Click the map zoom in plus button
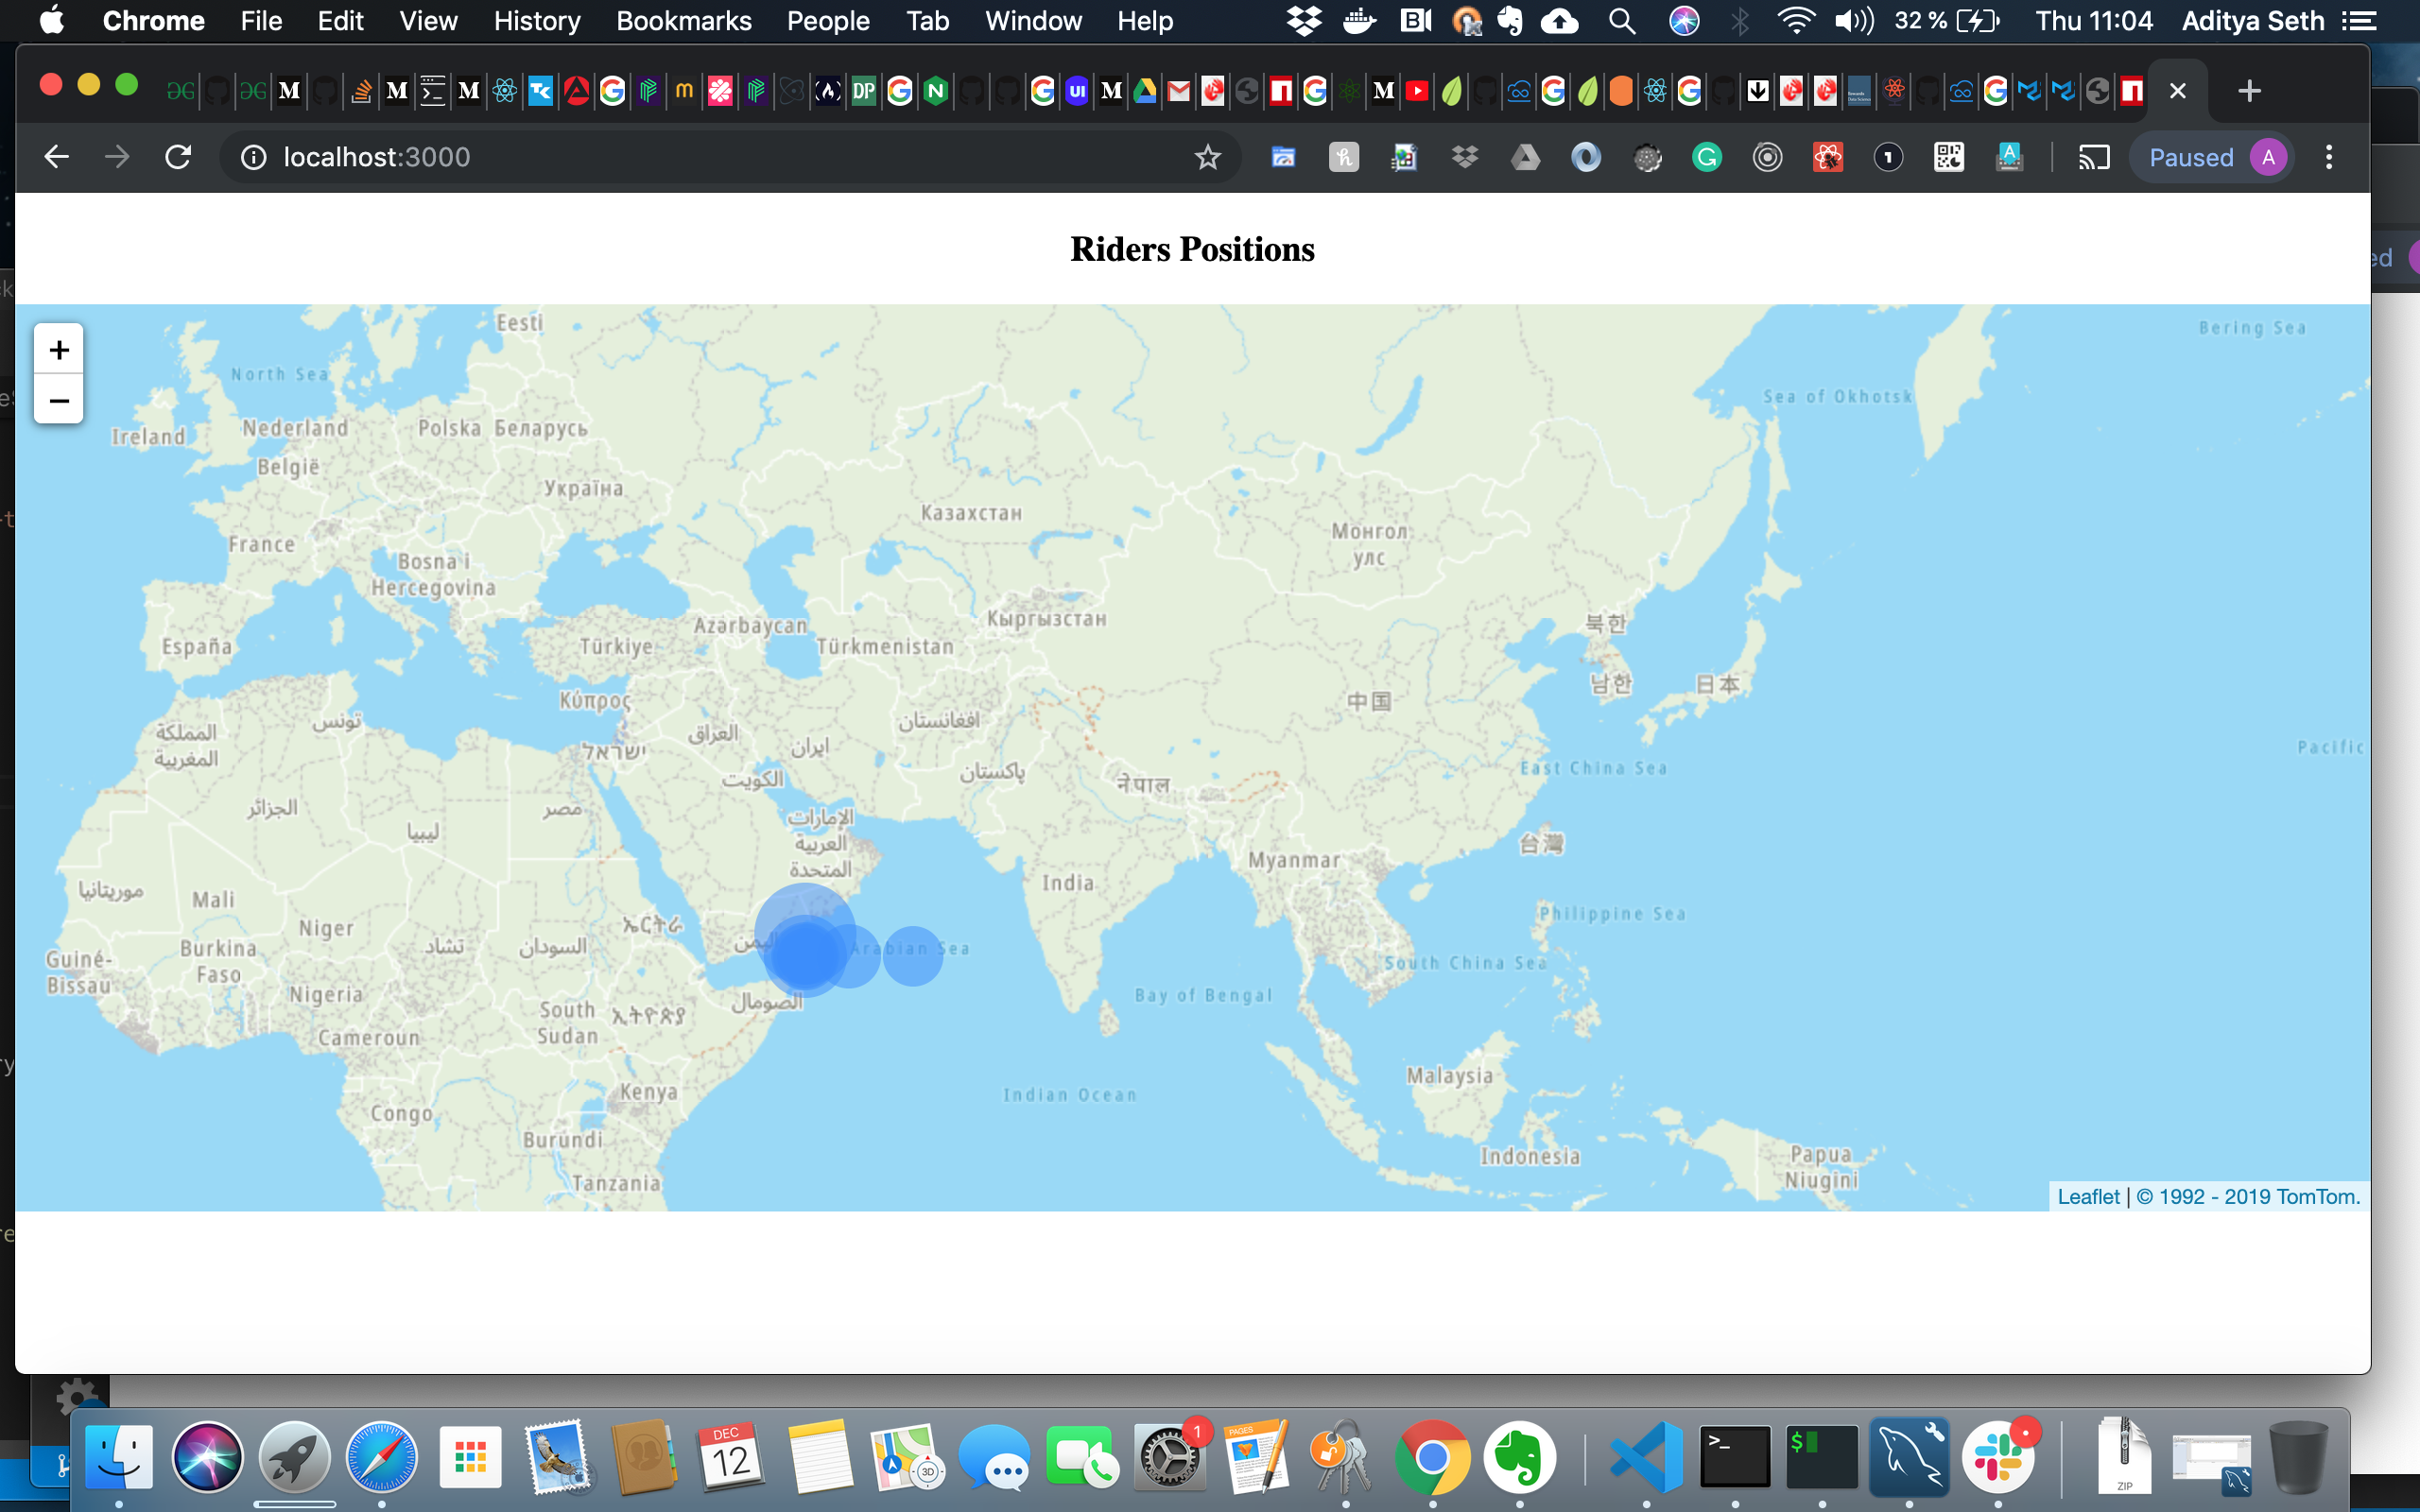This screenshot has height=1512, width=2420. click(x=58, y=350)
